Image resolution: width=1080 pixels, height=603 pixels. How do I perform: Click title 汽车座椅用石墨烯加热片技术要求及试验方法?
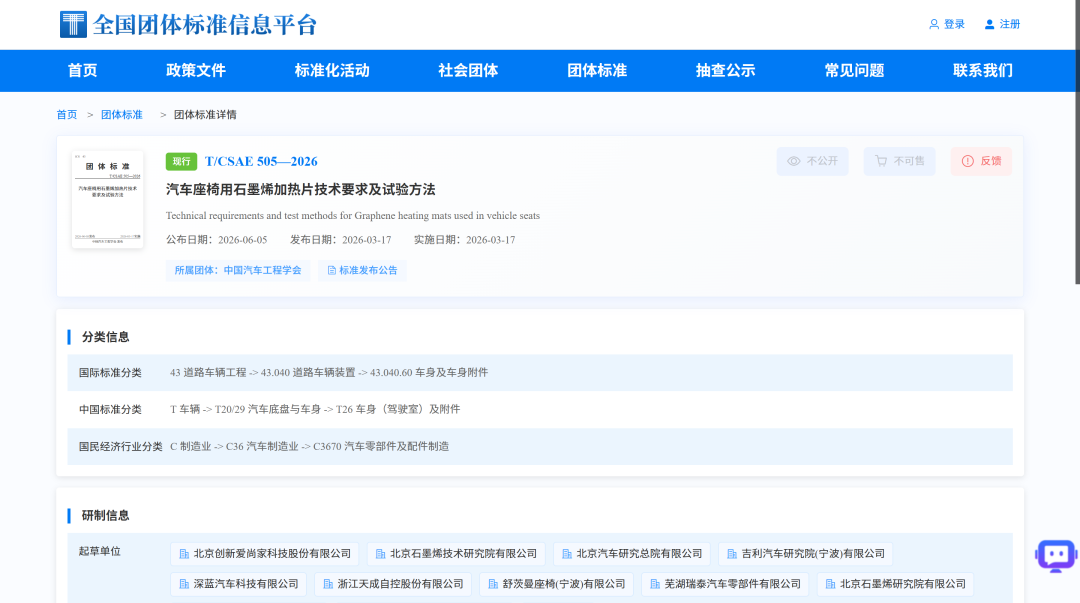[300, 190]
